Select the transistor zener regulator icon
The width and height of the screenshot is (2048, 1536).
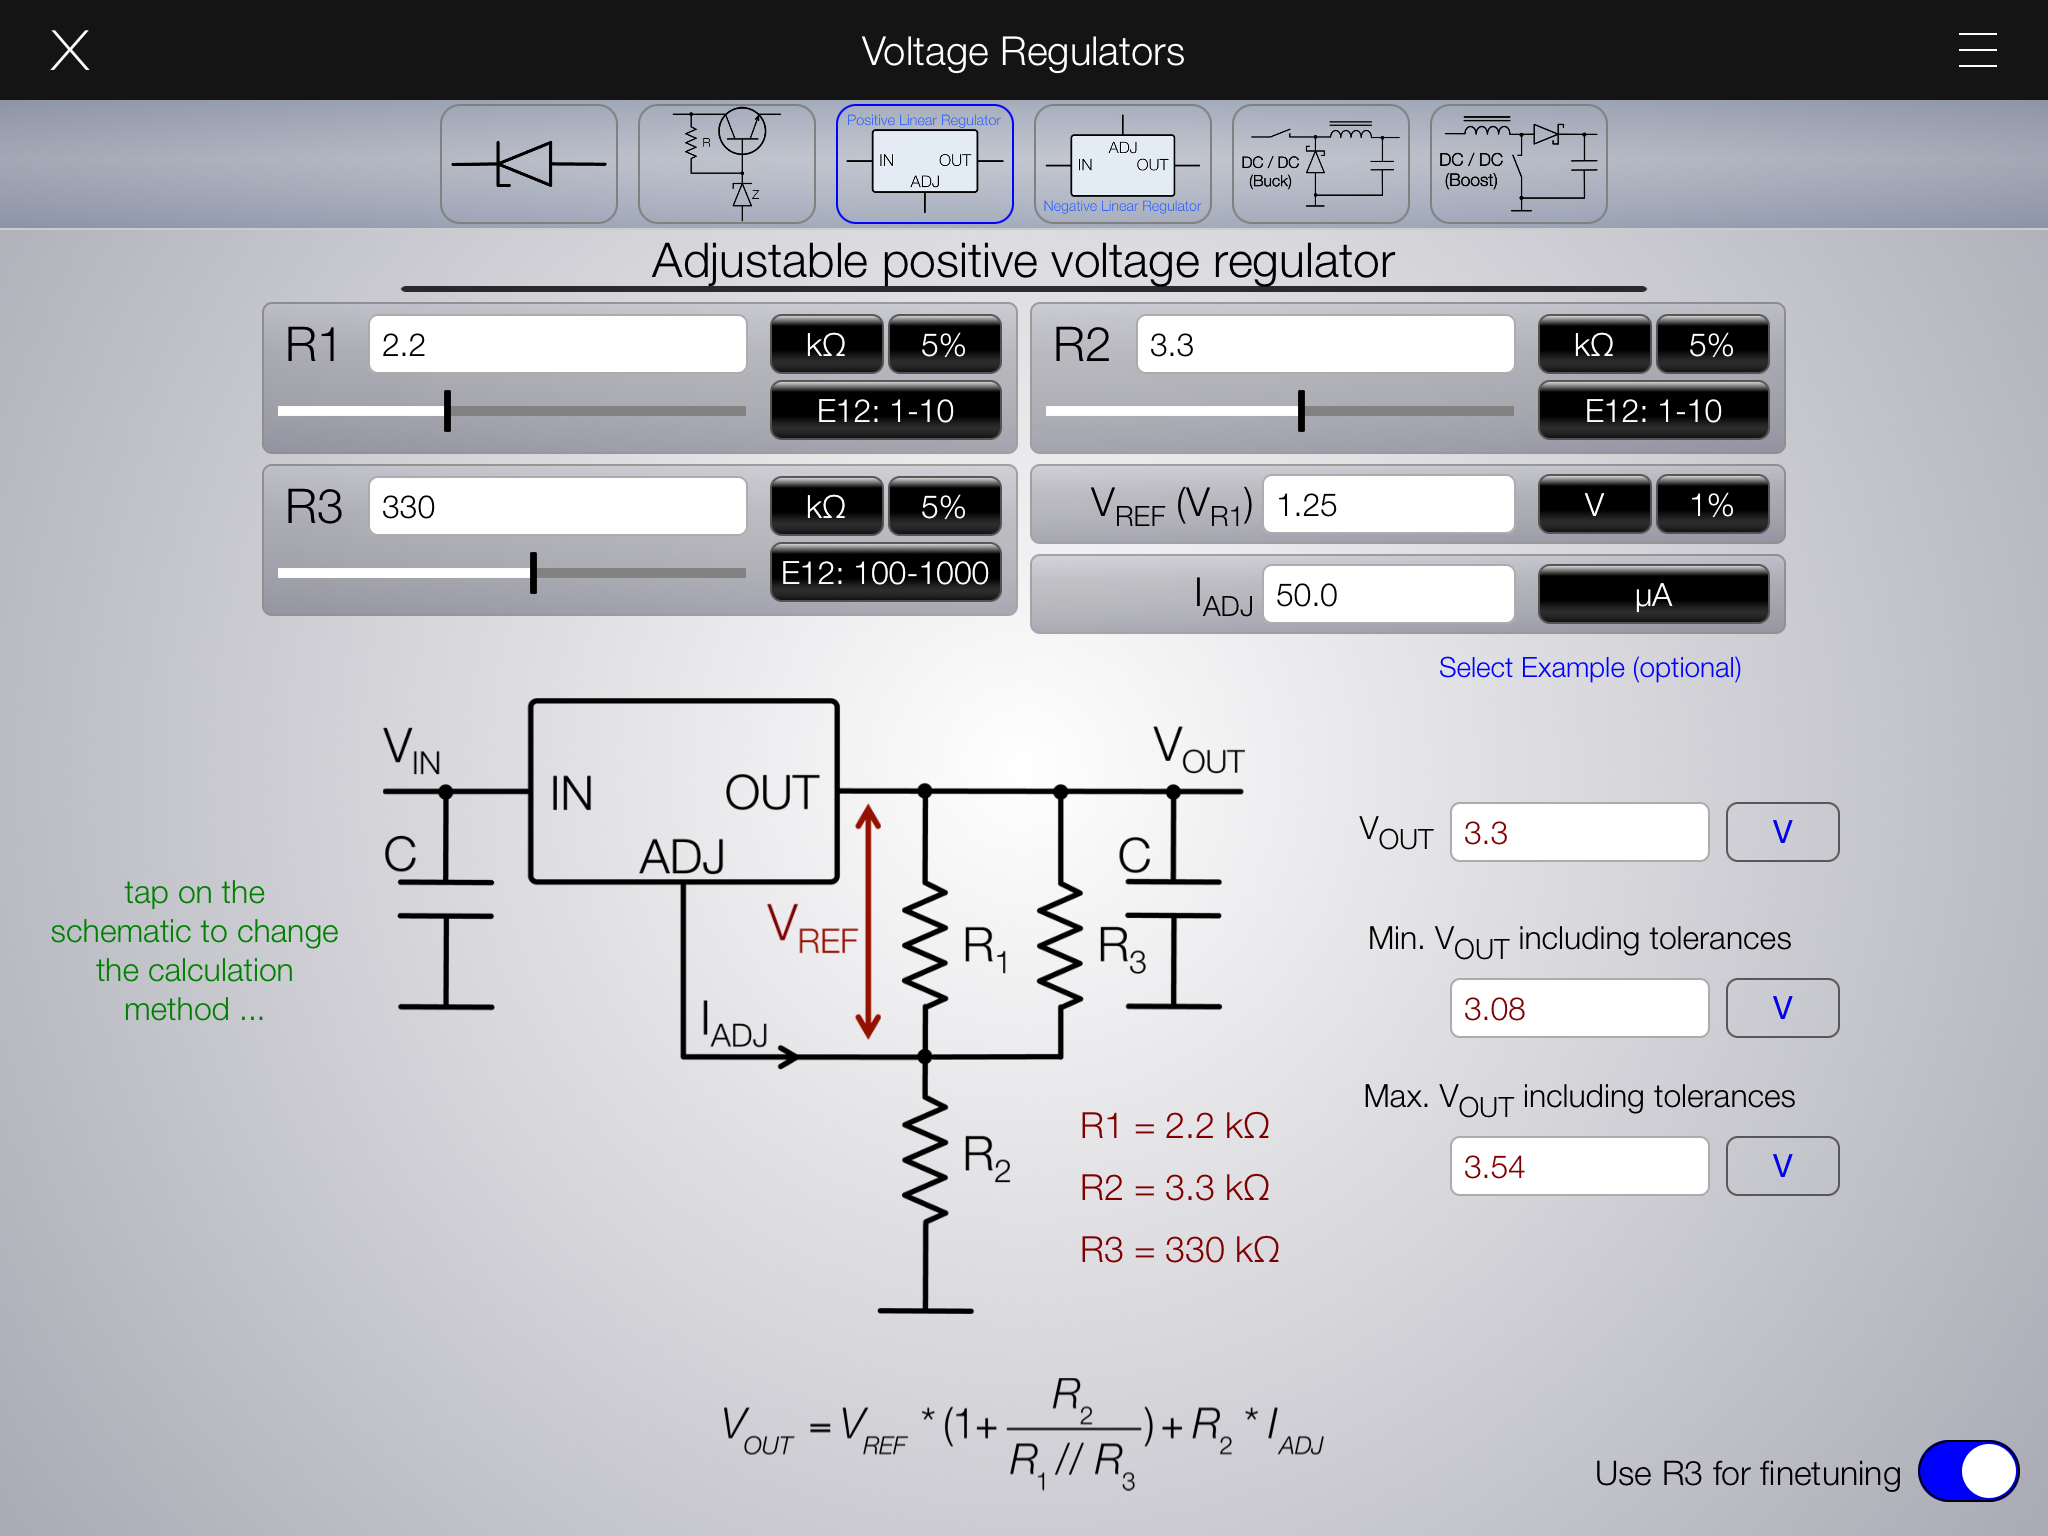coord(726,164)
